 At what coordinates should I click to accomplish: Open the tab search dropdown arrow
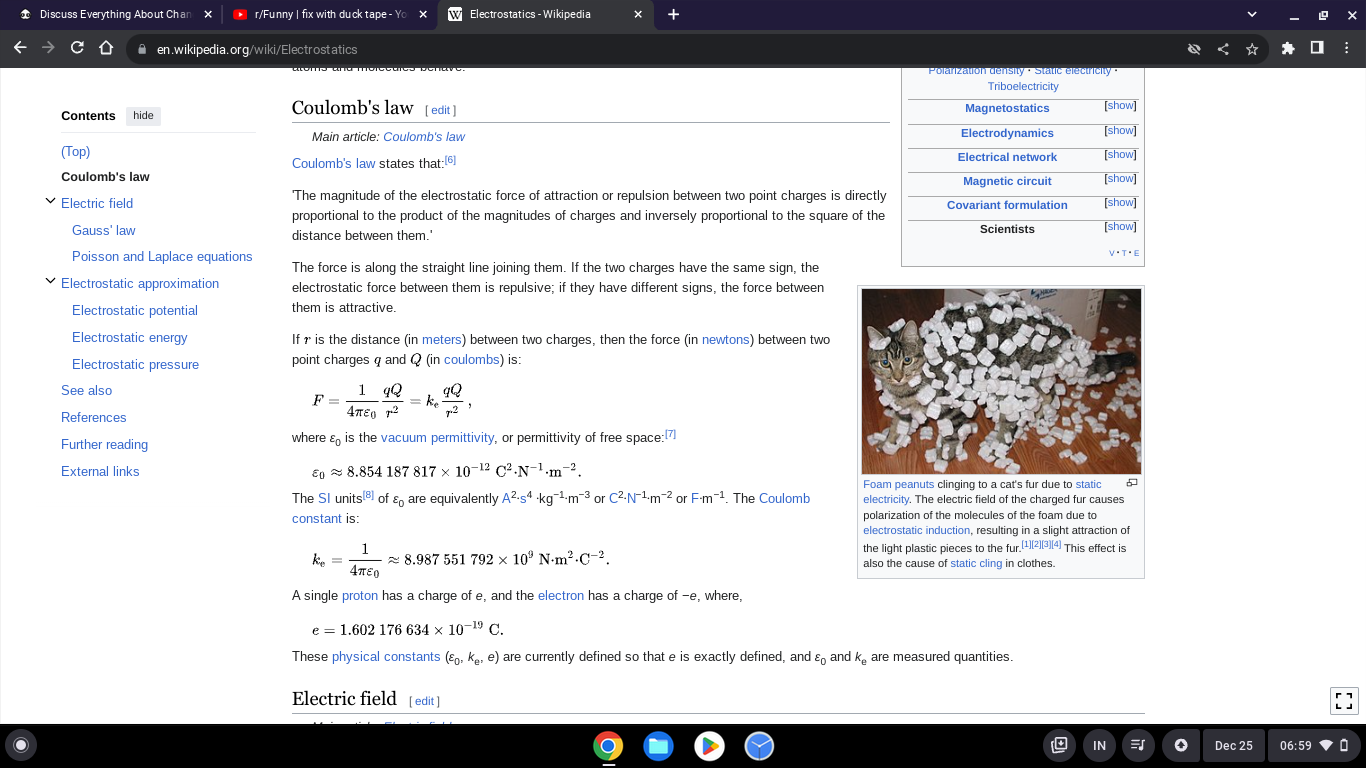[x=1251, y=14]
